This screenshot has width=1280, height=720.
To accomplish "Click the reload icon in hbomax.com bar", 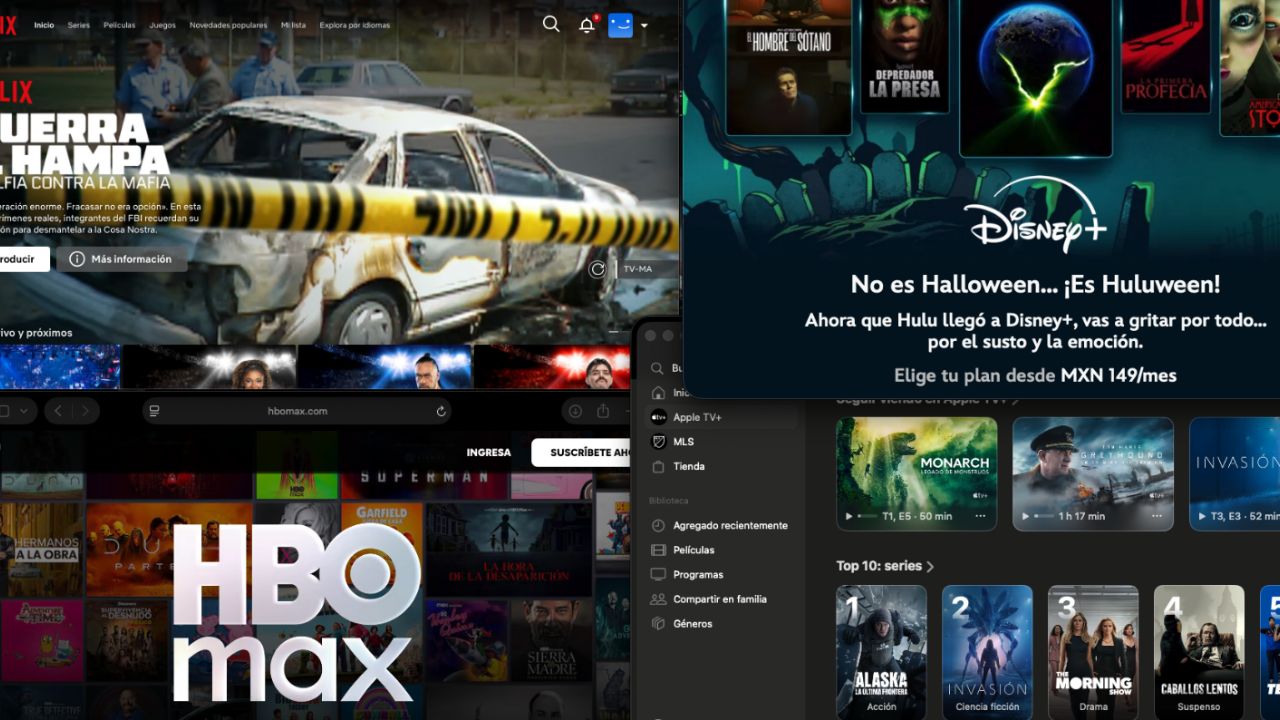I will [x=441, y=411].
